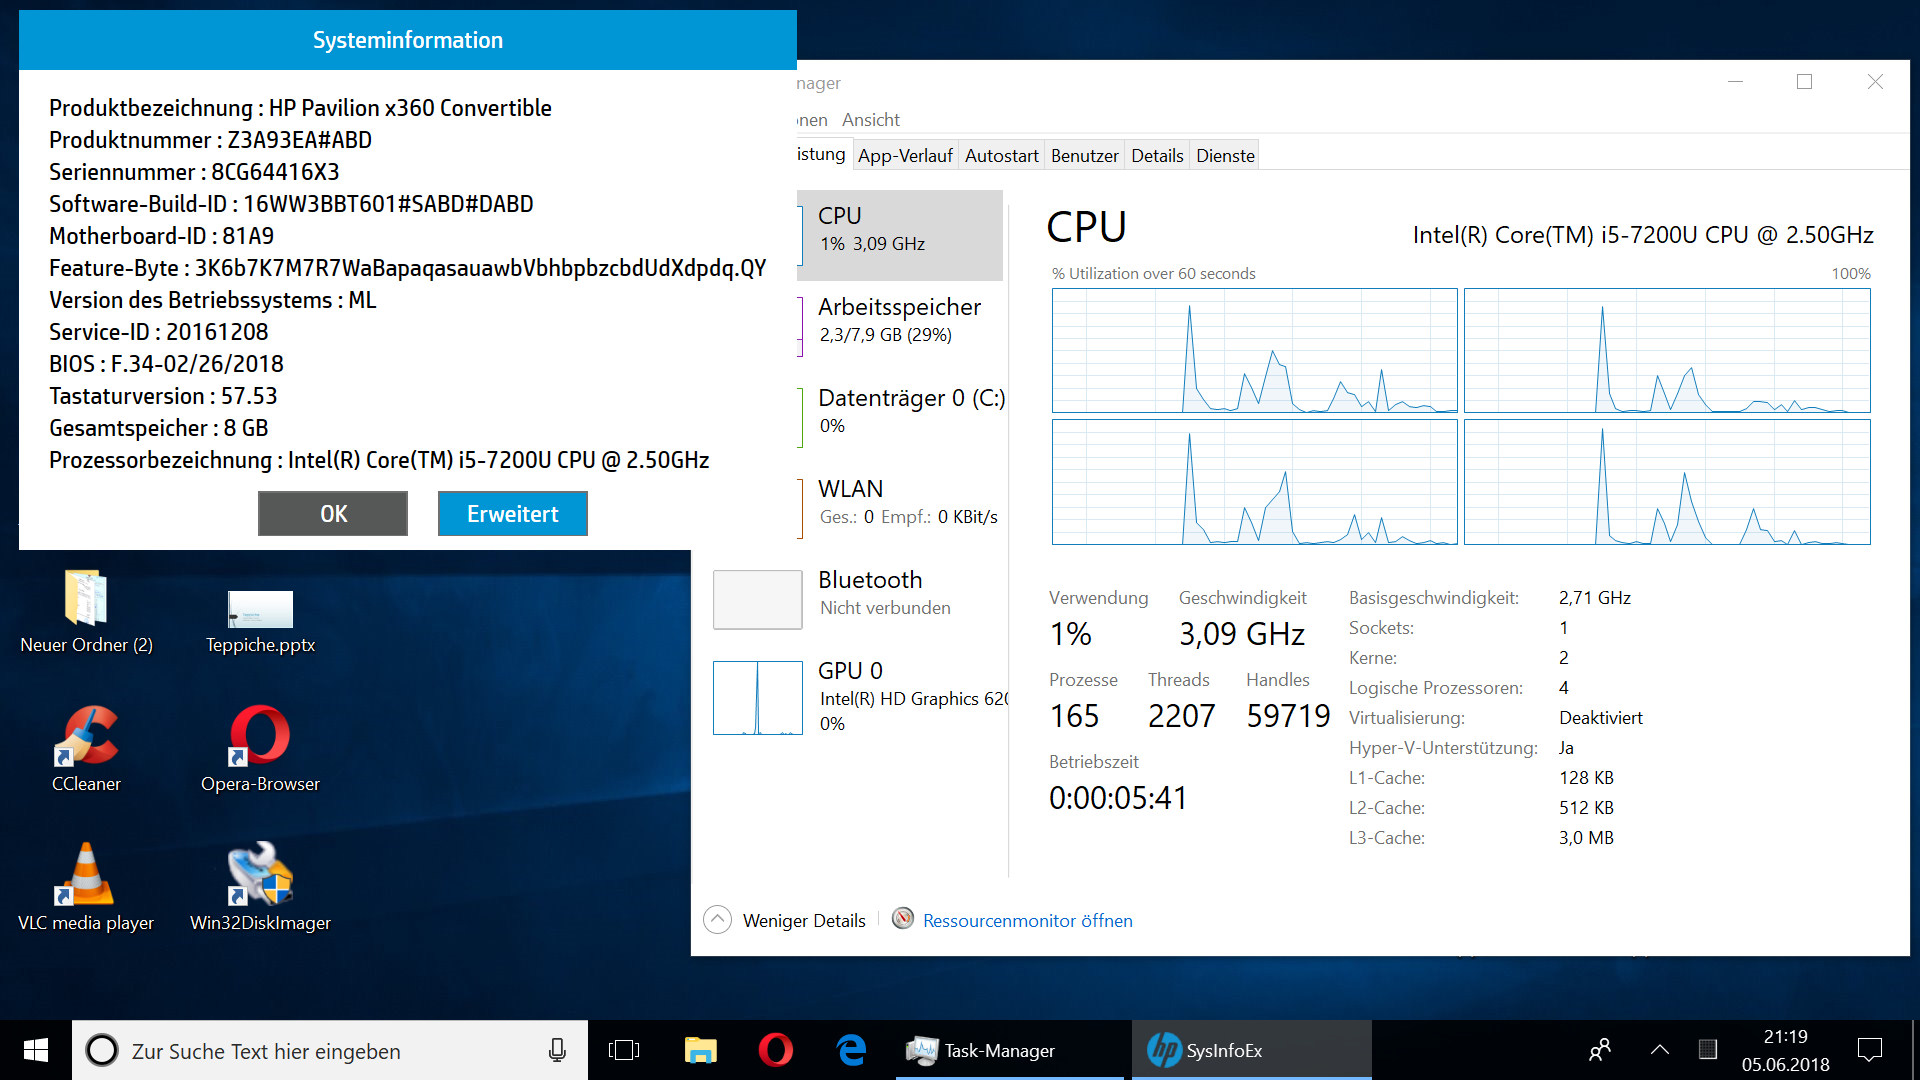Open File Explorer from the taskbar
The width and height of the screenshot is (1920, 1080).
700,1050
